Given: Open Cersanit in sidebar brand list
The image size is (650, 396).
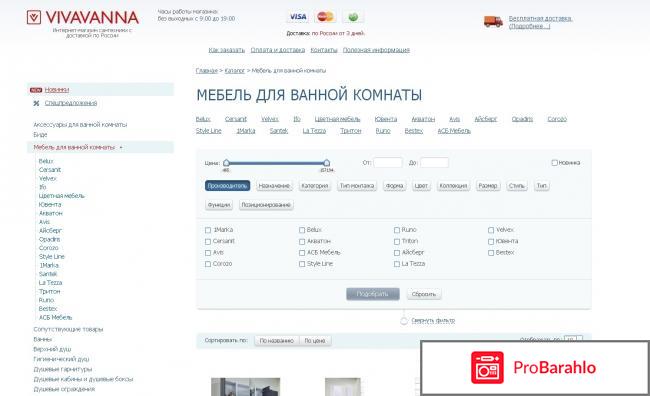Looking at the screenshot, I should pyautogui.click(x=50, y=170).
